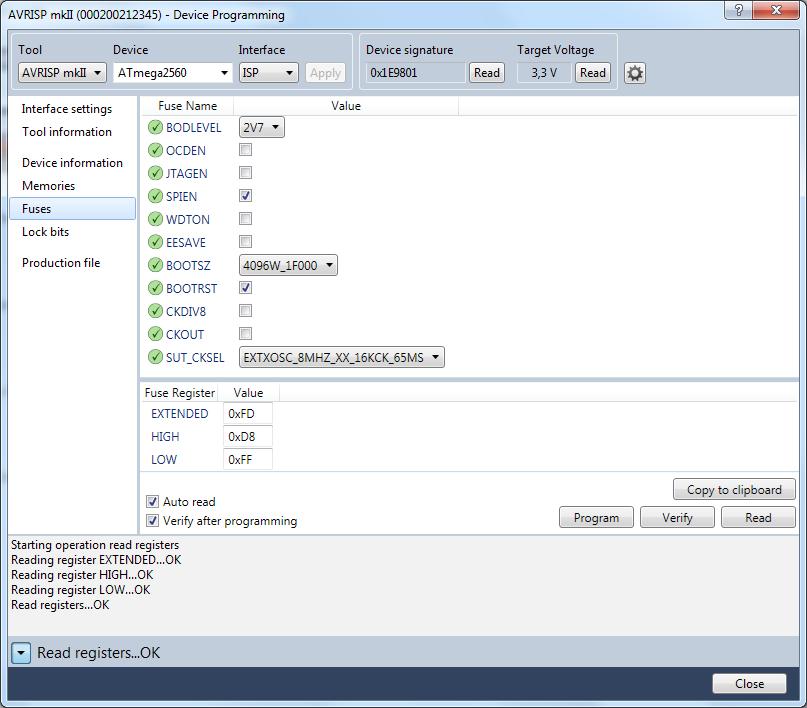Image resolution: width=807 pixels, height=708 pixels.
Task: Click the green status icon beside JTAGEN
Action: (x=155, y=173)
